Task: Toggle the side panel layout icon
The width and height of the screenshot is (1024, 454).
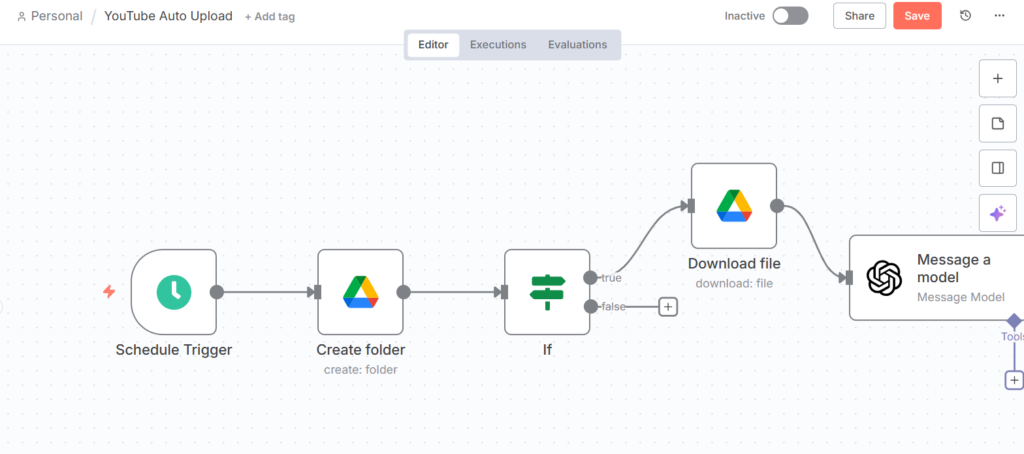Action: [996, 168]
